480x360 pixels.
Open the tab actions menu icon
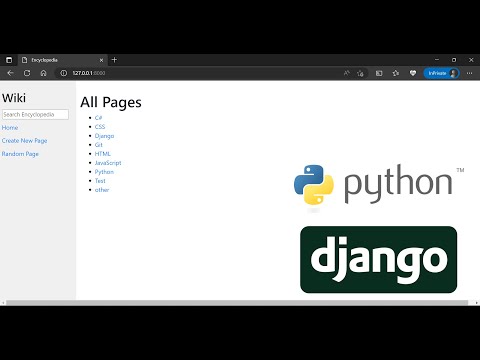point(9,60)
